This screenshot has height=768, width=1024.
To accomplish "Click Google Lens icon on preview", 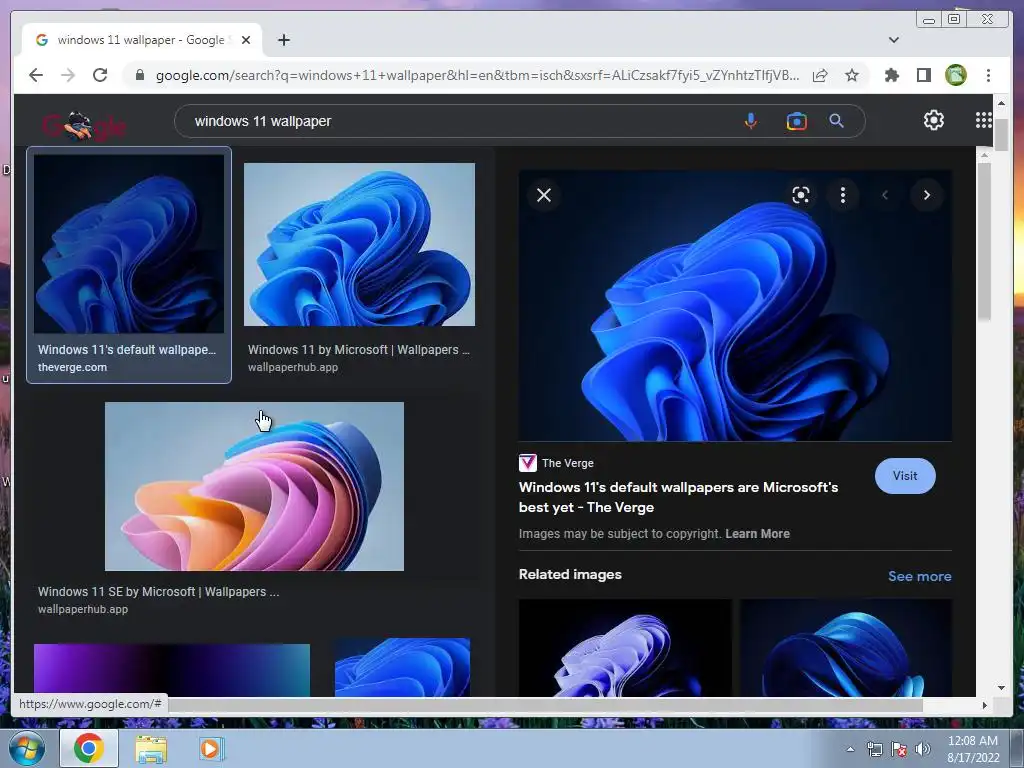I will 801,195.
